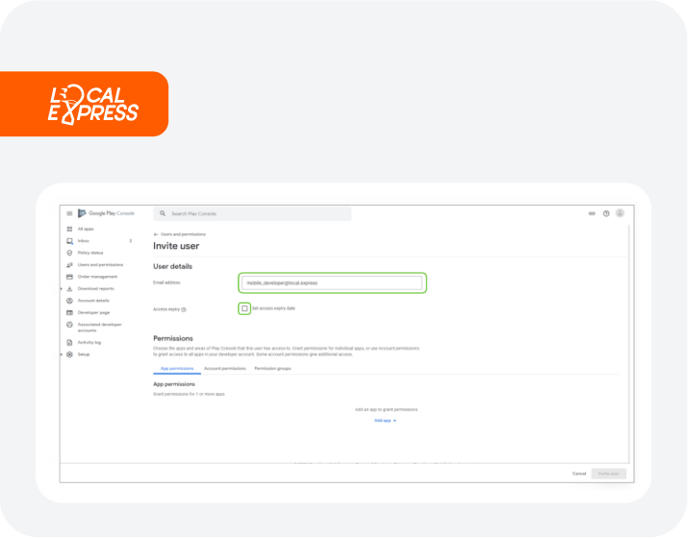Click the Users and permissions icon
The height and width of the screenshot is (538, 688).
pyautogui.click(x=69, y=265)
